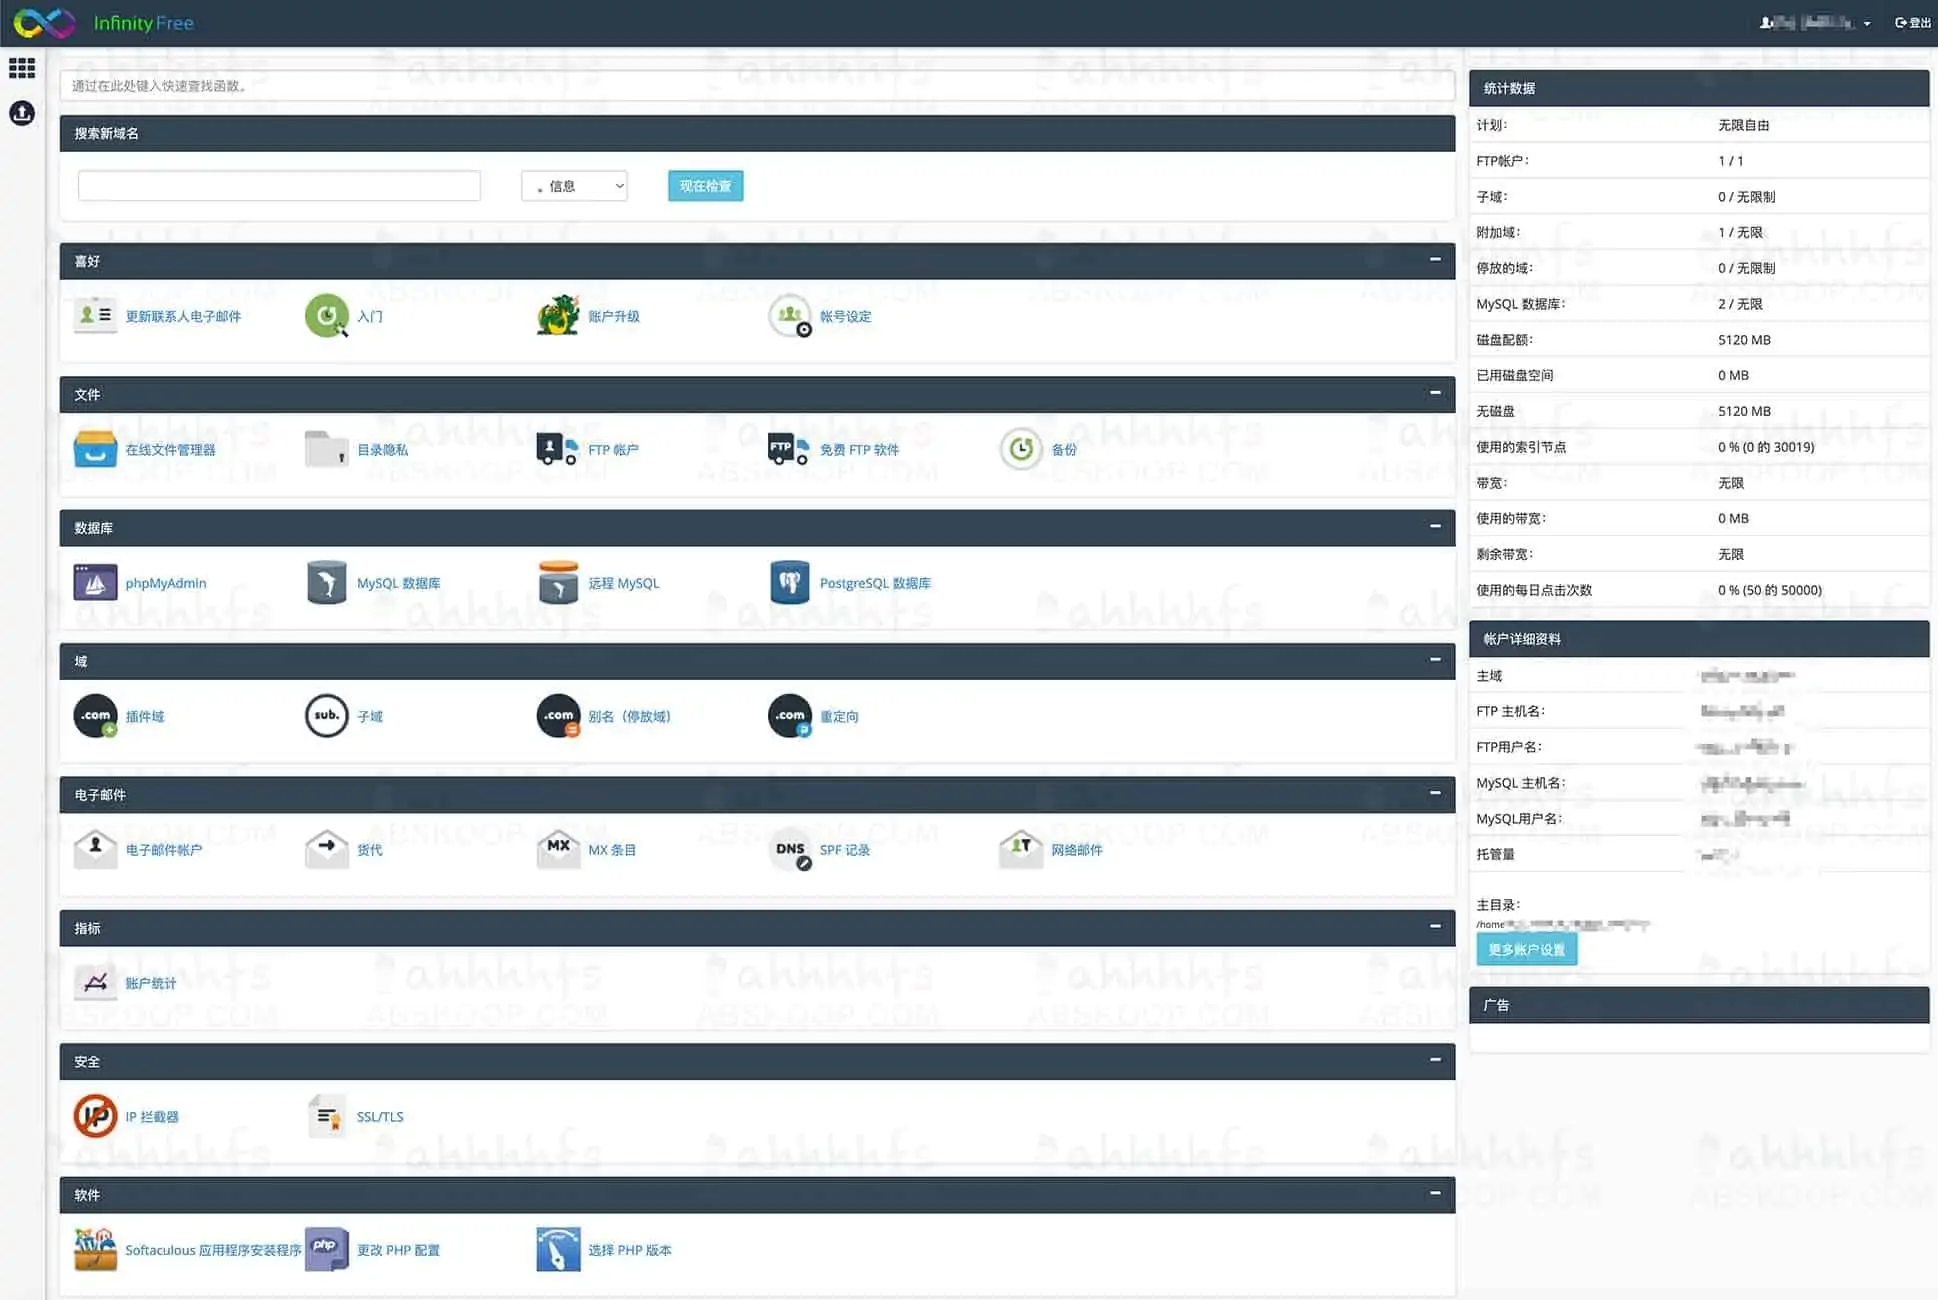Click the grid menu icon in sidebar

(22, 68)
